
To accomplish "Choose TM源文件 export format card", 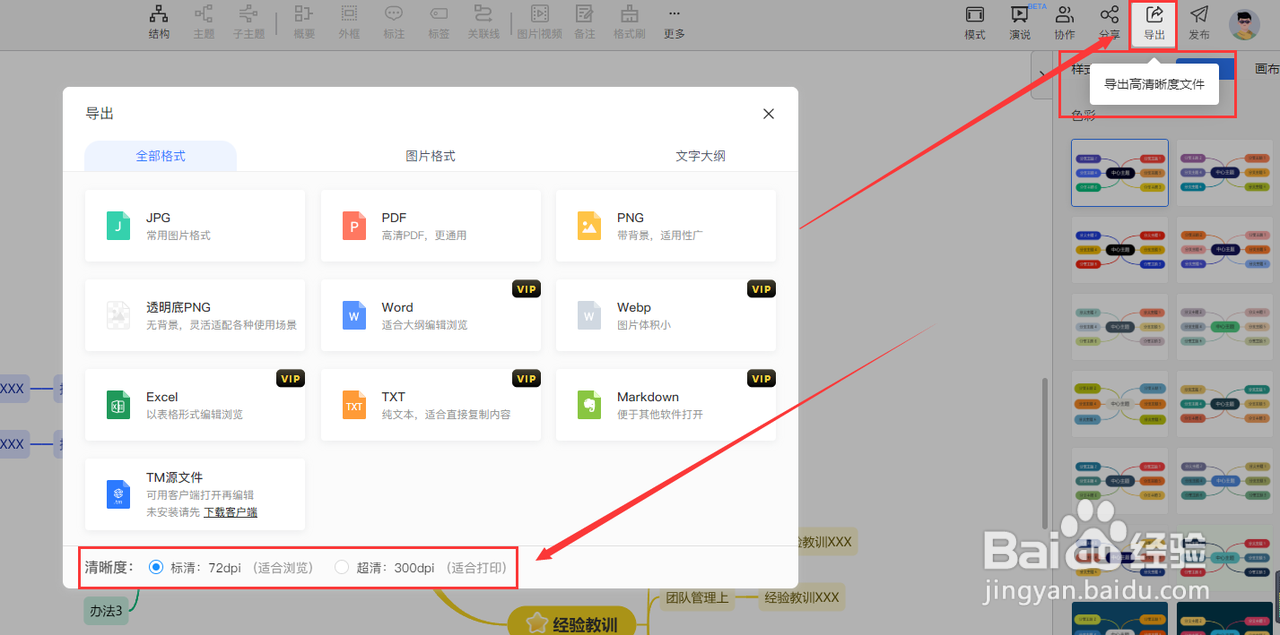I will (195, 494).
